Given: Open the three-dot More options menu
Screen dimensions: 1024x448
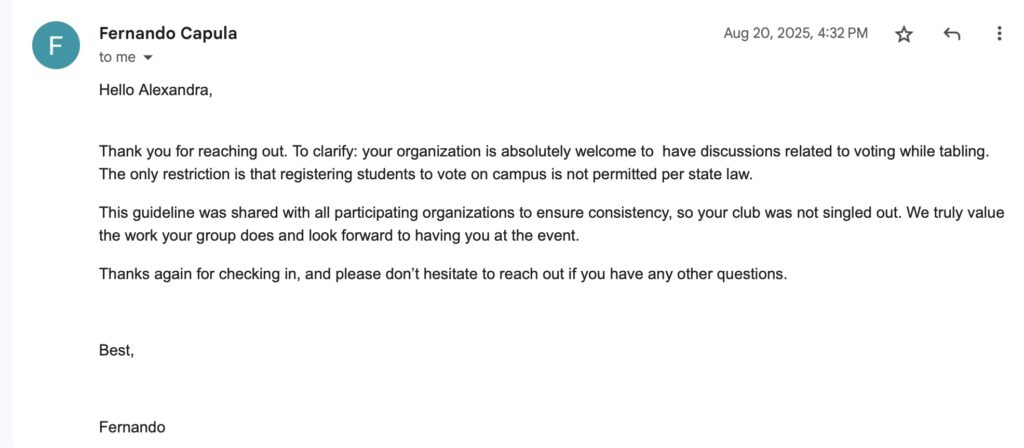Looking at the screenshot, I should pyautogui.click(x=998, y=34).
